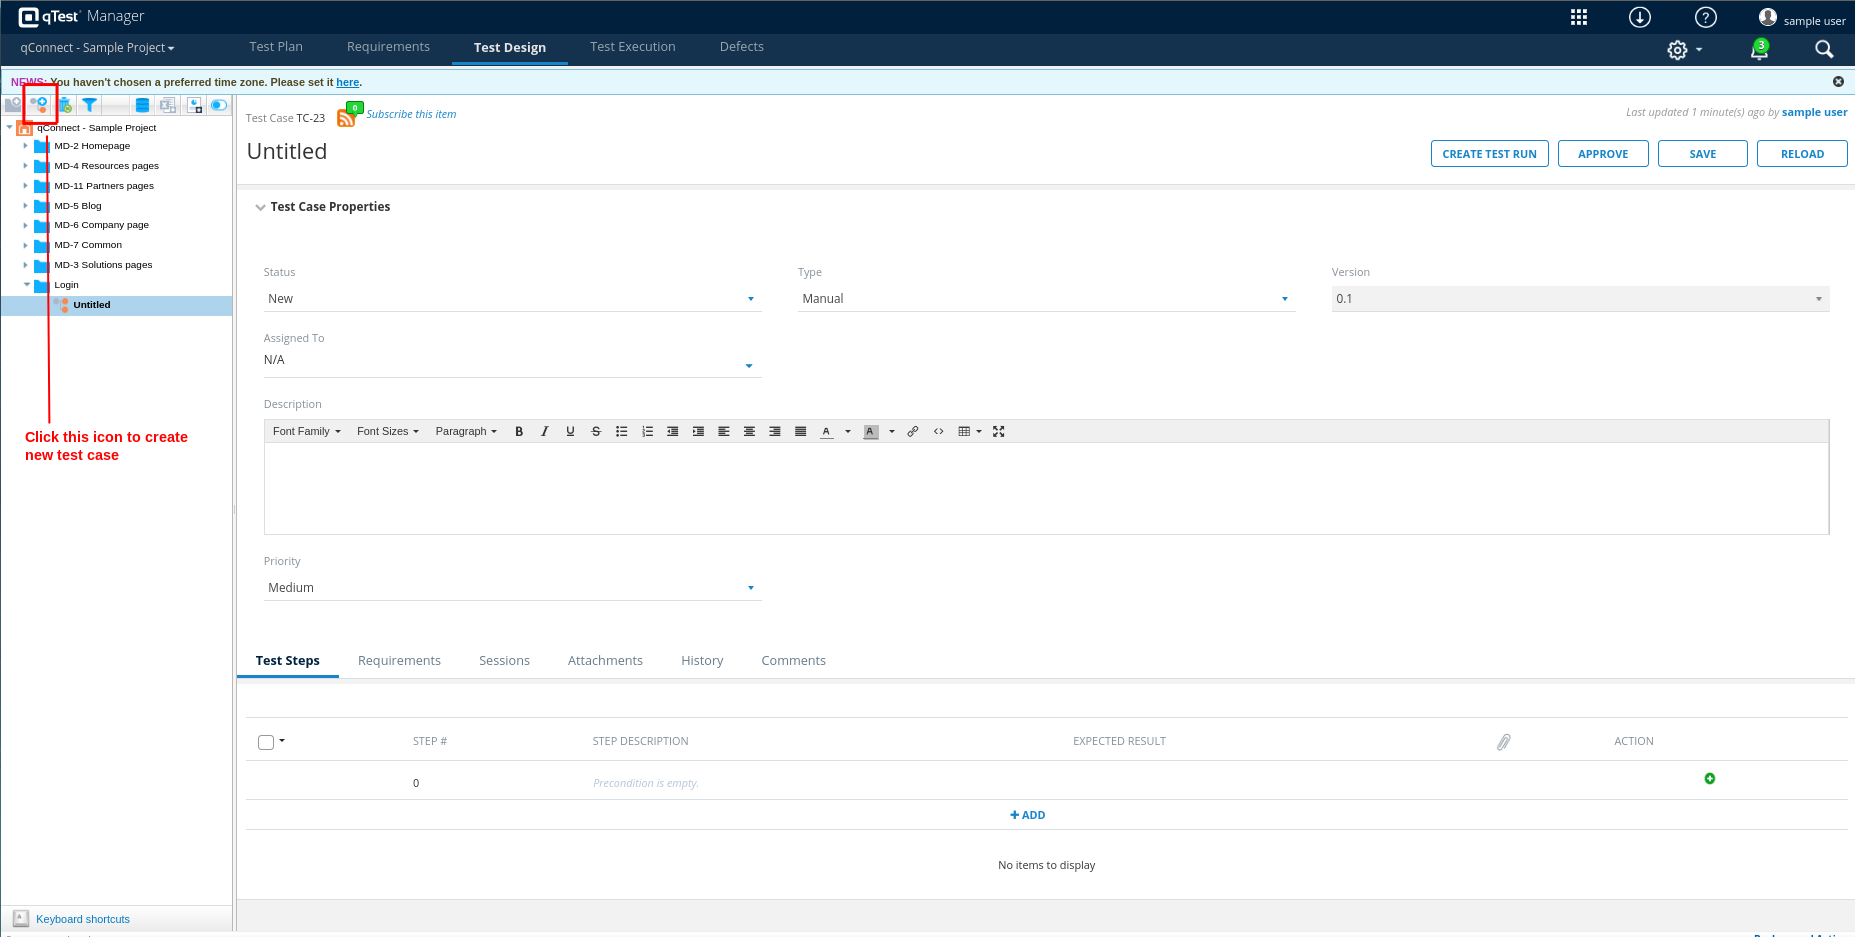Open the Attachments tab
Viewport: 1855px width, 937px height.
click(x=605, y=661)
